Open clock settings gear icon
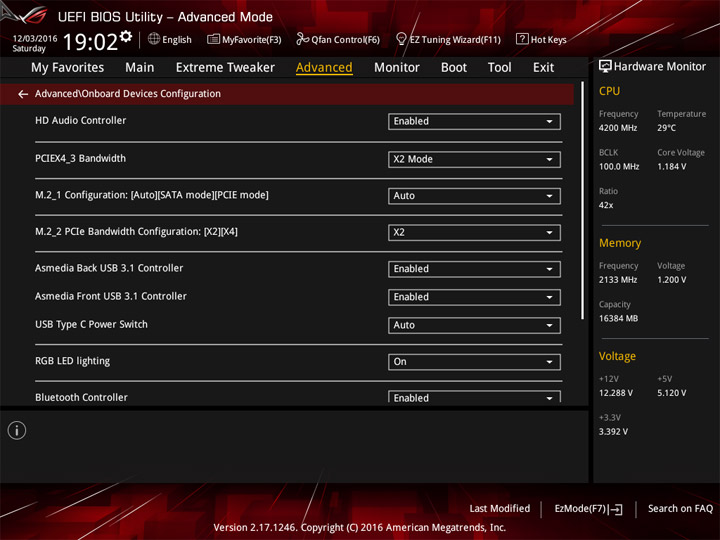Image resolution: width=720 pixels, height=540 pixels. tap(126, 36)
